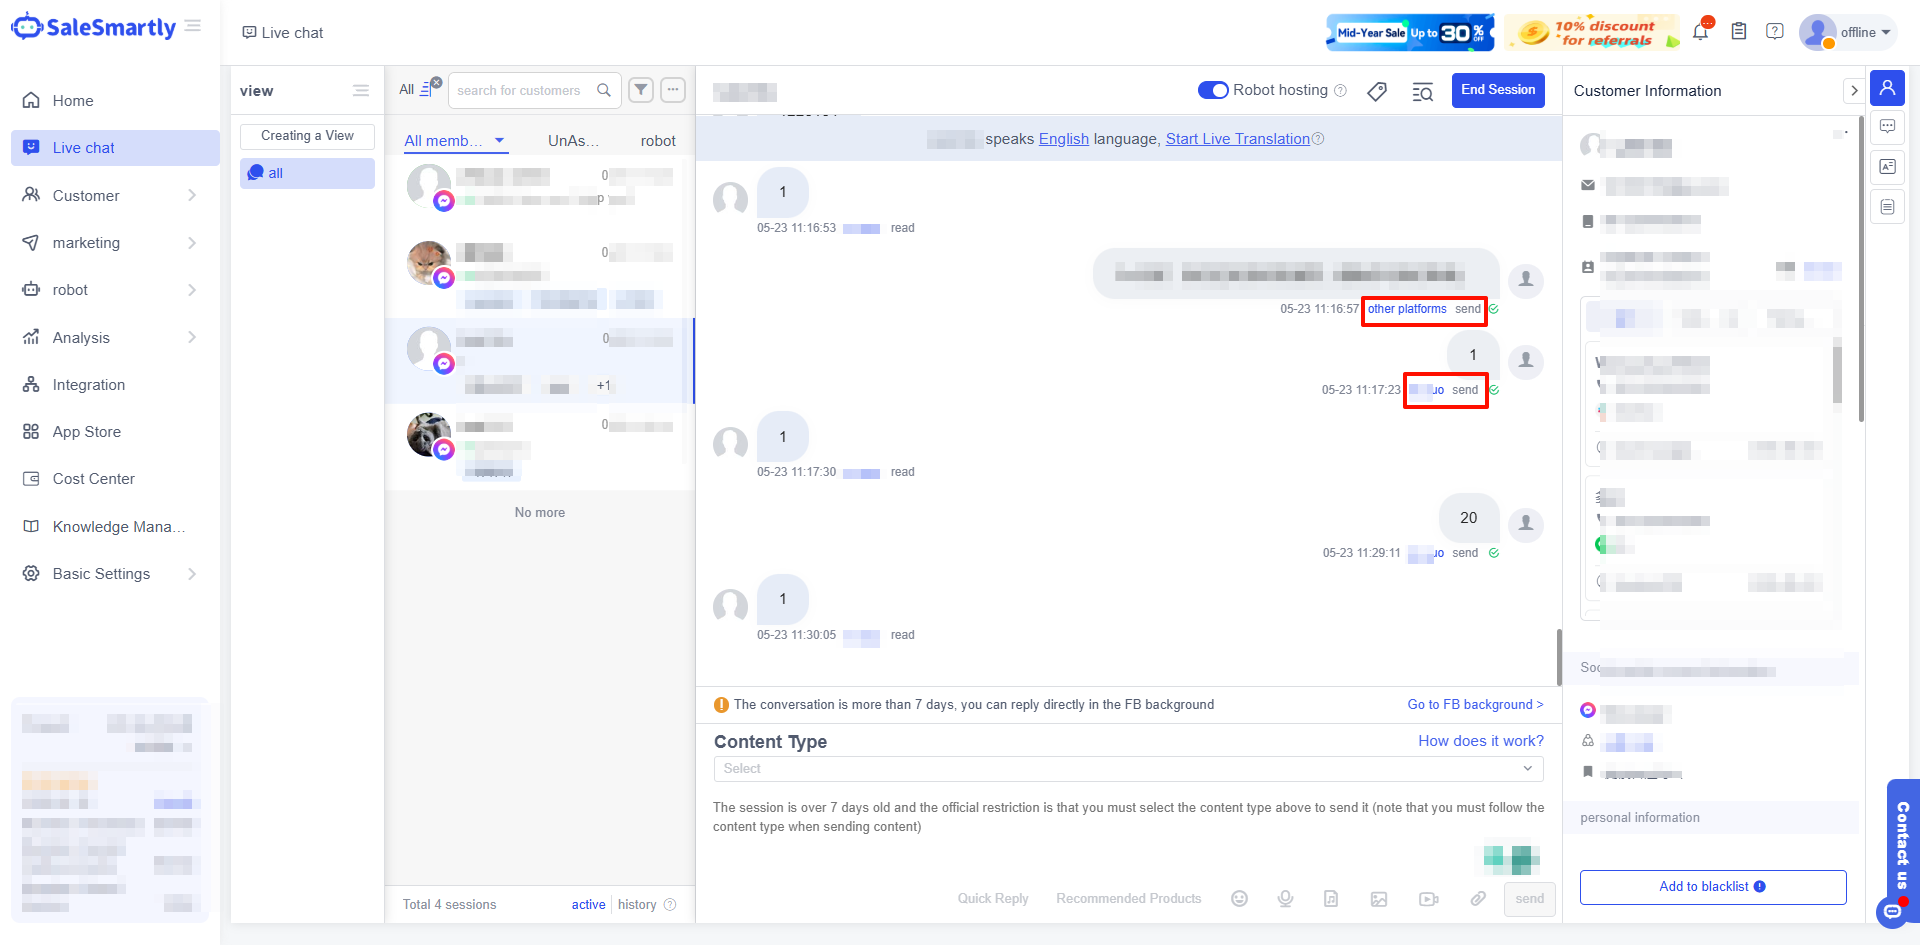Open the Go to FB background link
Screen dimensions: 1920x945
[1475, 704]
